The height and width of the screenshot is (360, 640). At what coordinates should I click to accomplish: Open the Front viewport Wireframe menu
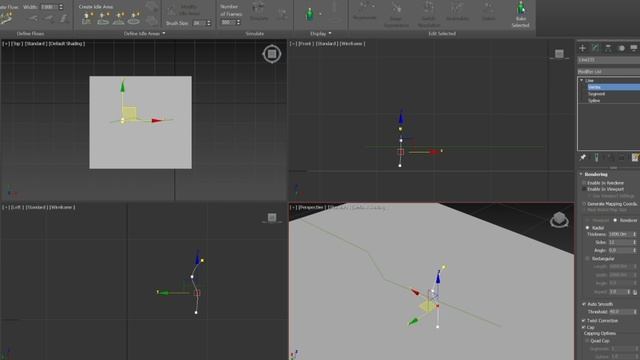pos(352,43)
